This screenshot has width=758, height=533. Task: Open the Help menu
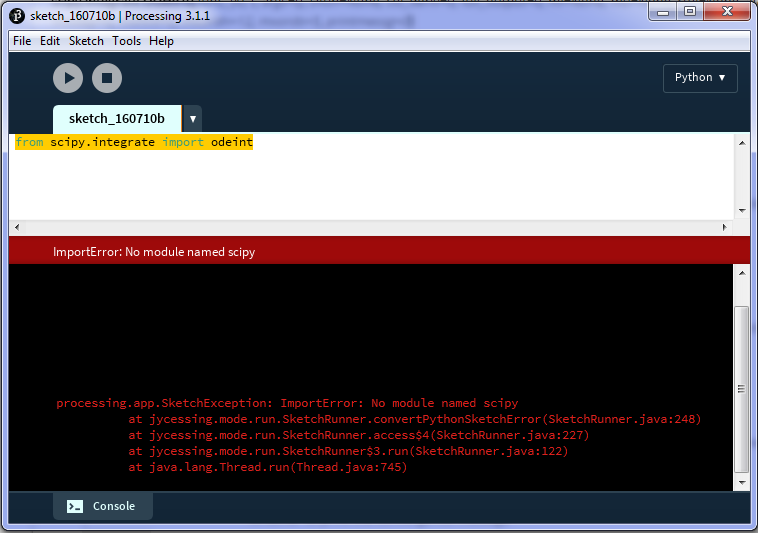[x=161, y=41]
